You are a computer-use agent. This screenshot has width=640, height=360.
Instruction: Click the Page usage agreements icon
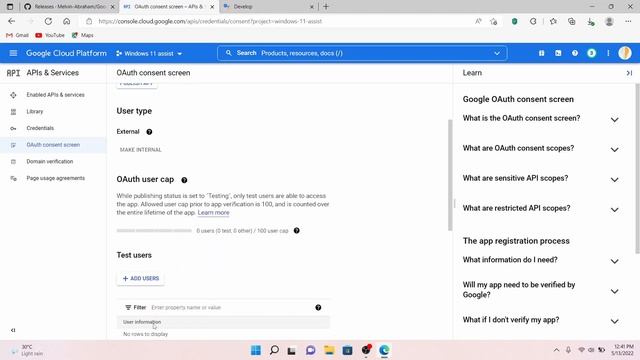pyautogui.click(x=13, y=178)
